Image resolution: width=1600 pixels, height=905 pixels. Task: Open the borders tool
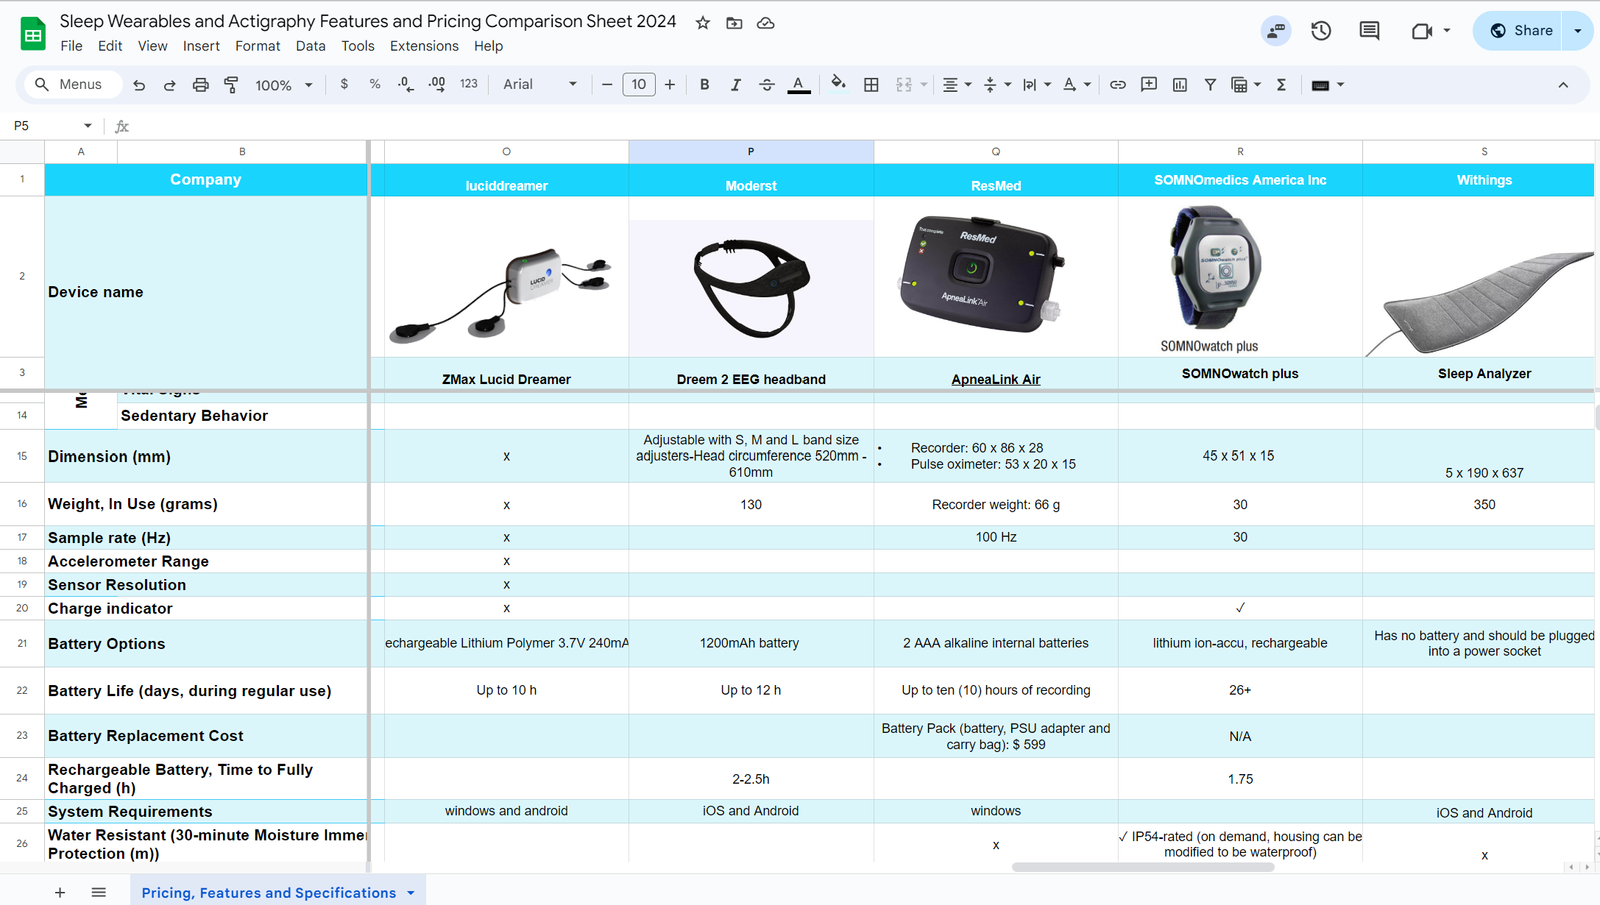871,85
